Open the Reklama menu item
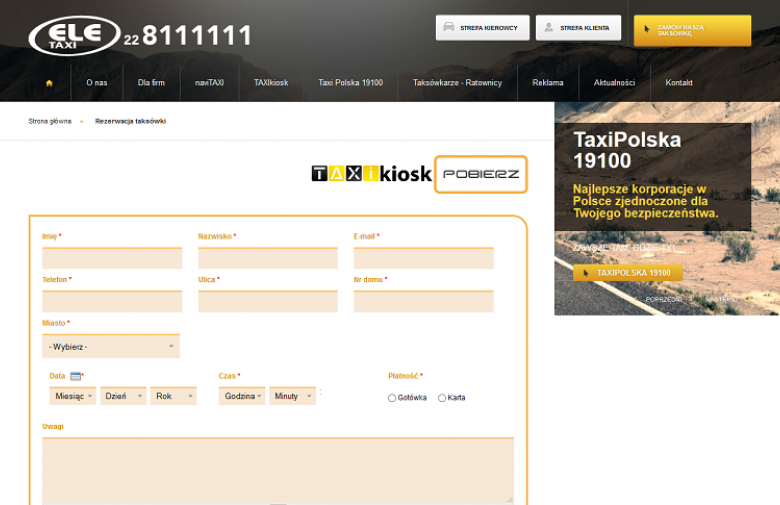 click(x=548, y=83)
